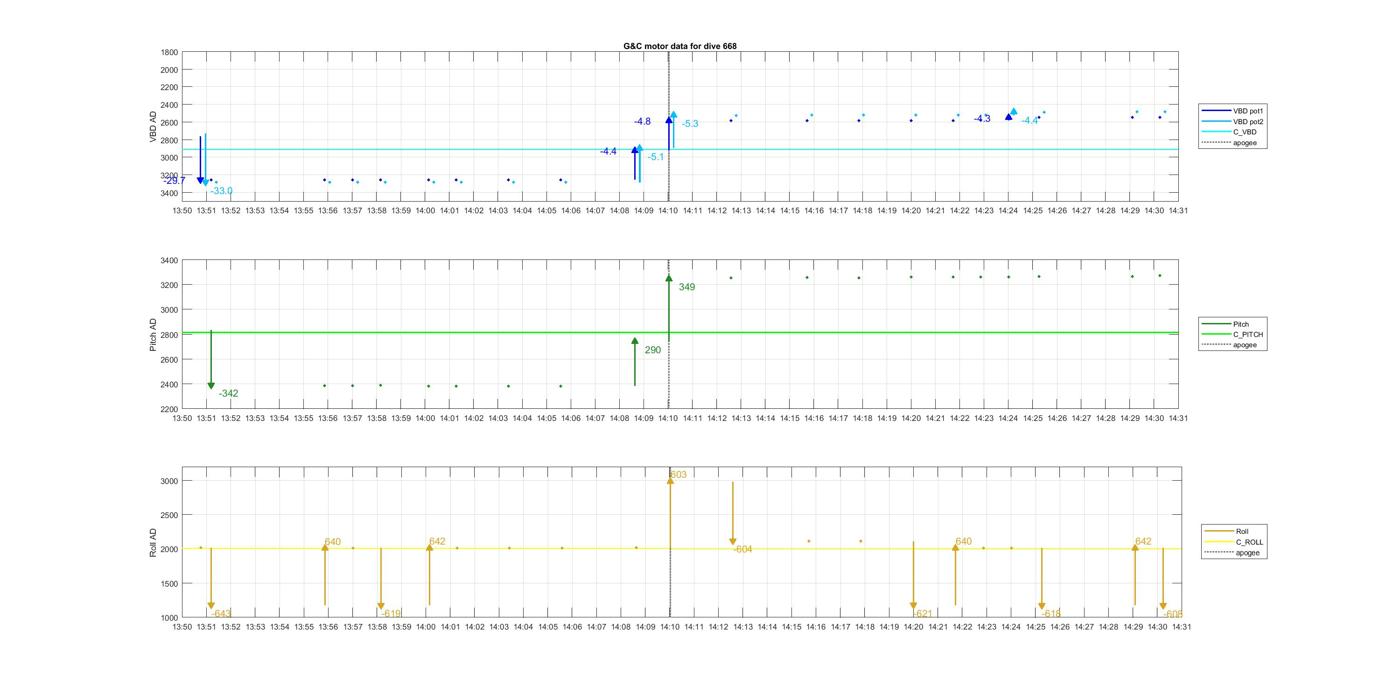The height and width of the screenshot is (693, 1400).
Task: Click the '-643' annotation in Roll plot
Action: pyautogui.click(x=222, y=614)
